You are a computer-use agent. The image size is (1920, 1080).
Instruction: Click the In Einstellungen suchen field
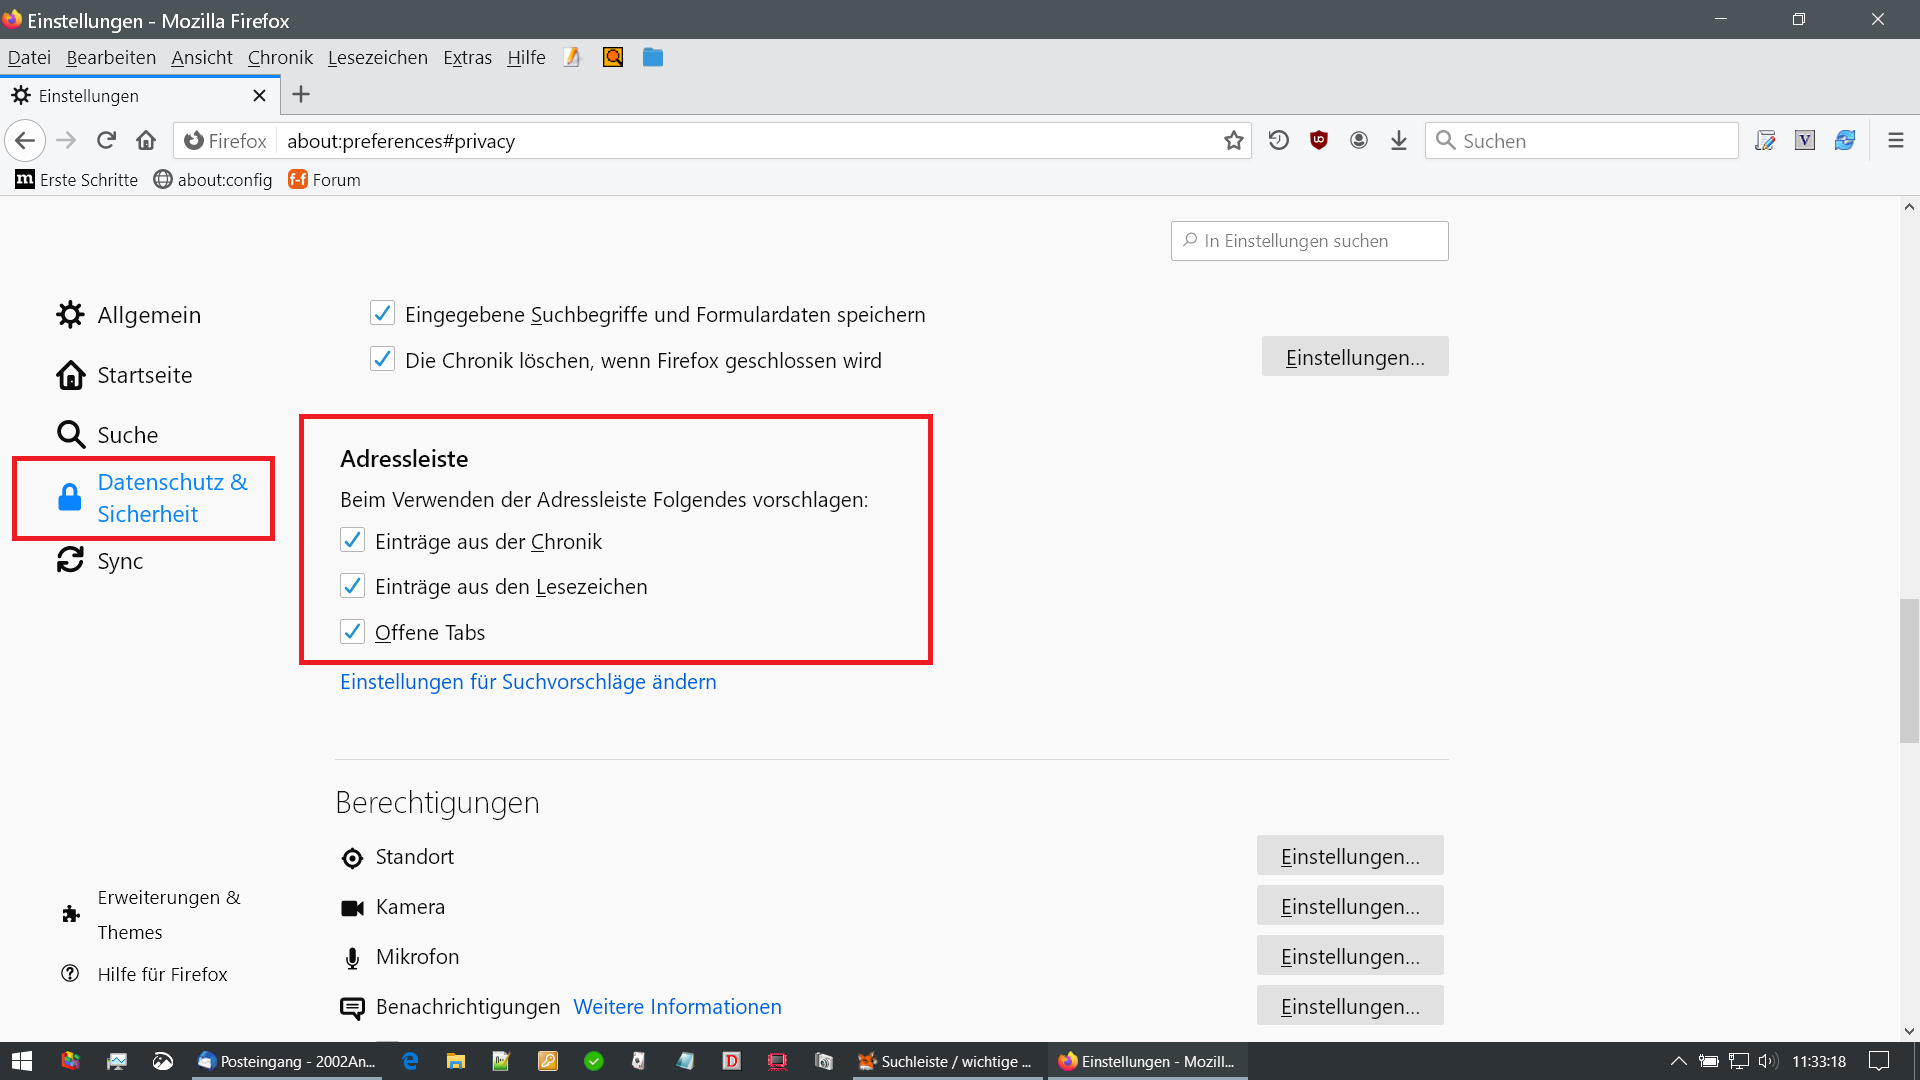pyautogui.click(x=1310, y=241)
